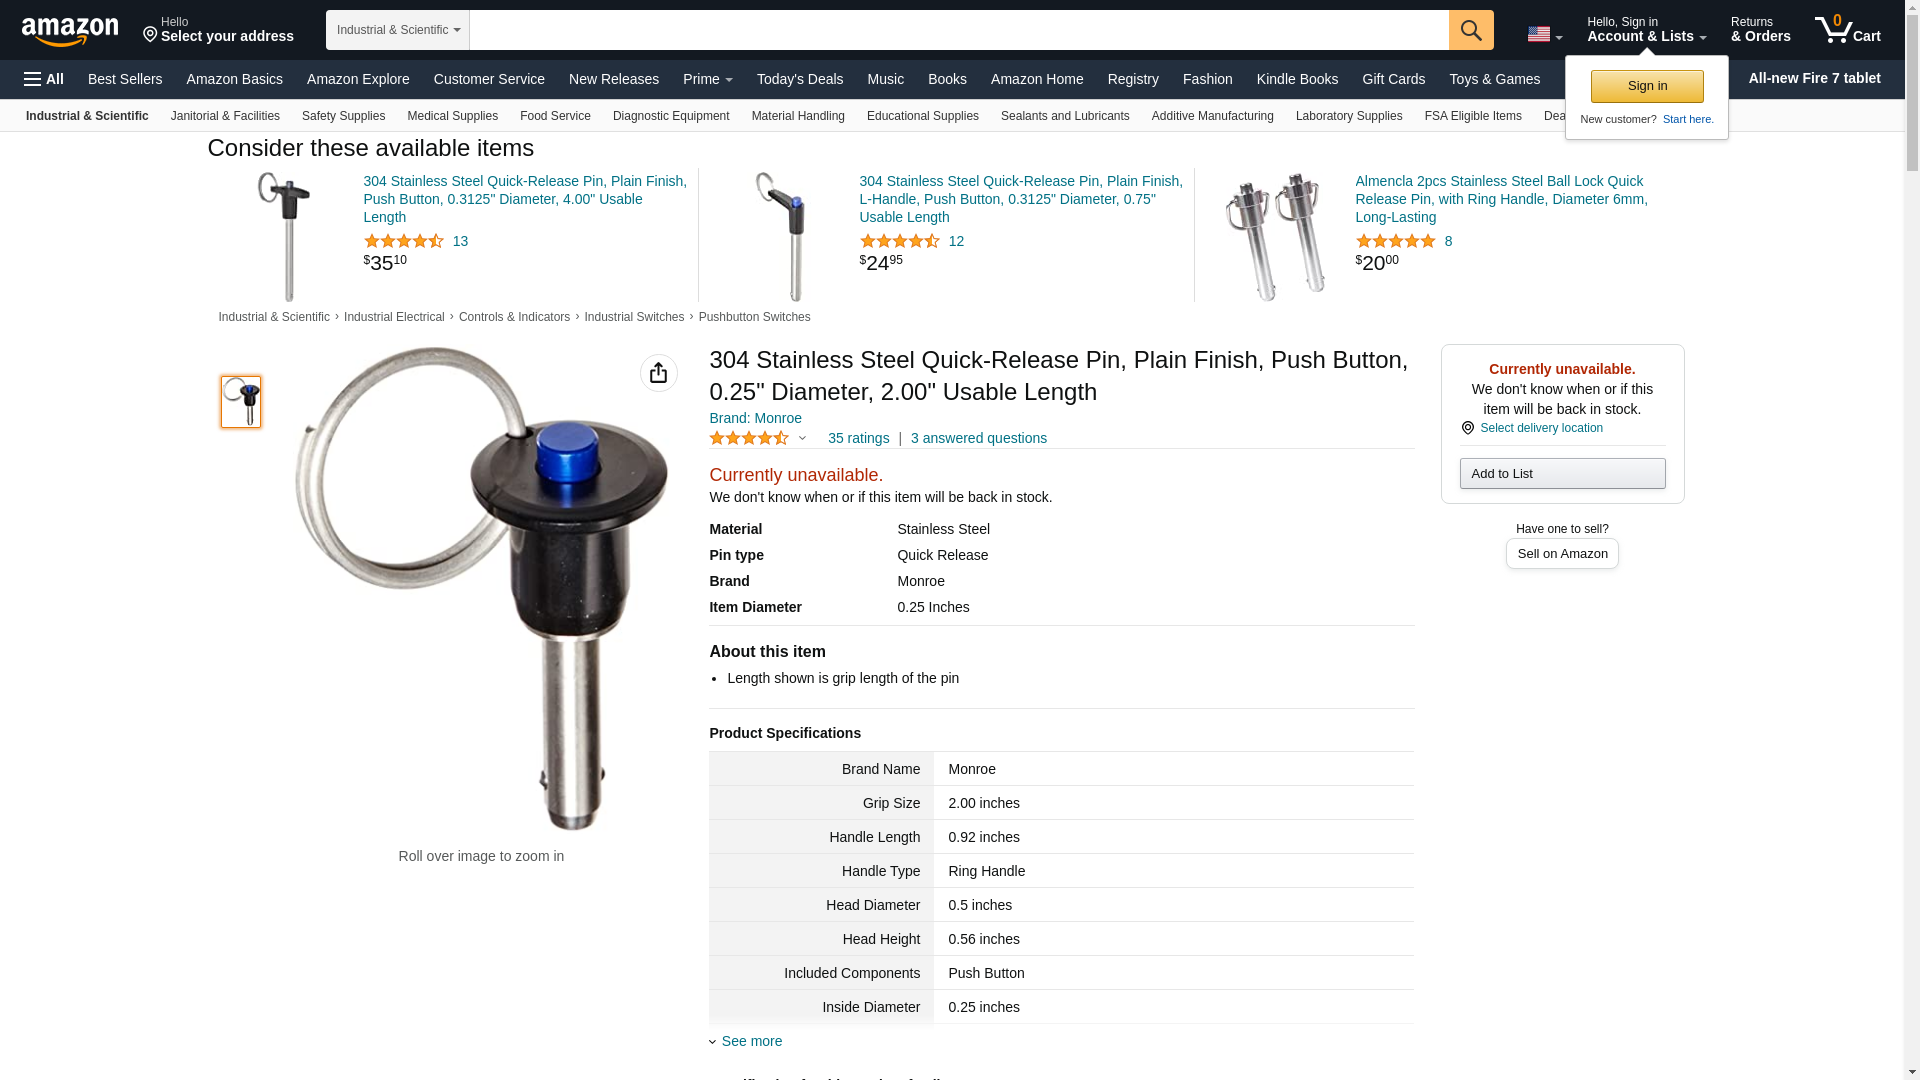1920x1080 pixels.
Task: Click the Brand: Monroe link
Action: [x=756, y=418]
